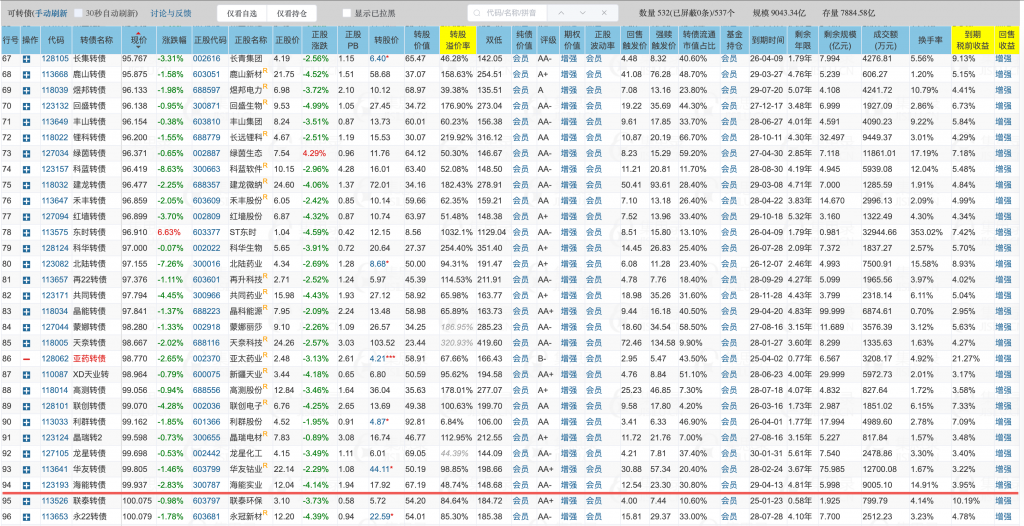Click the 1032.1% premium rate cell
Viewport: 1024px width, 526px height.
point(457,231)
